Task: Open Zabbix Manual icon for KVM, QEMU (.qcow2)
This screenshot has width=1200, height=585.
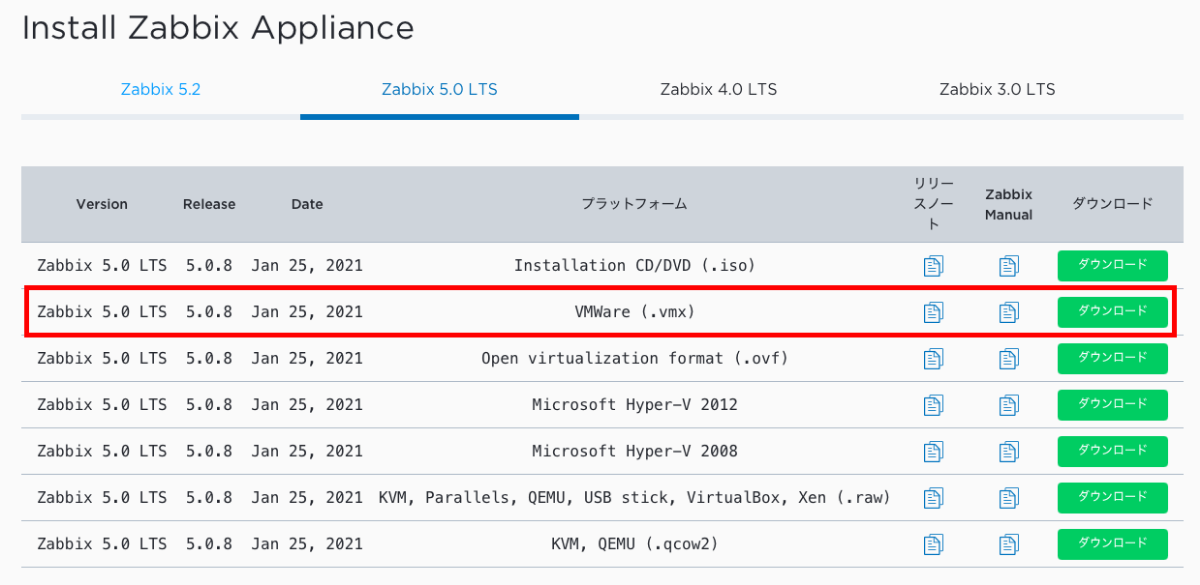Action: 1008,544
